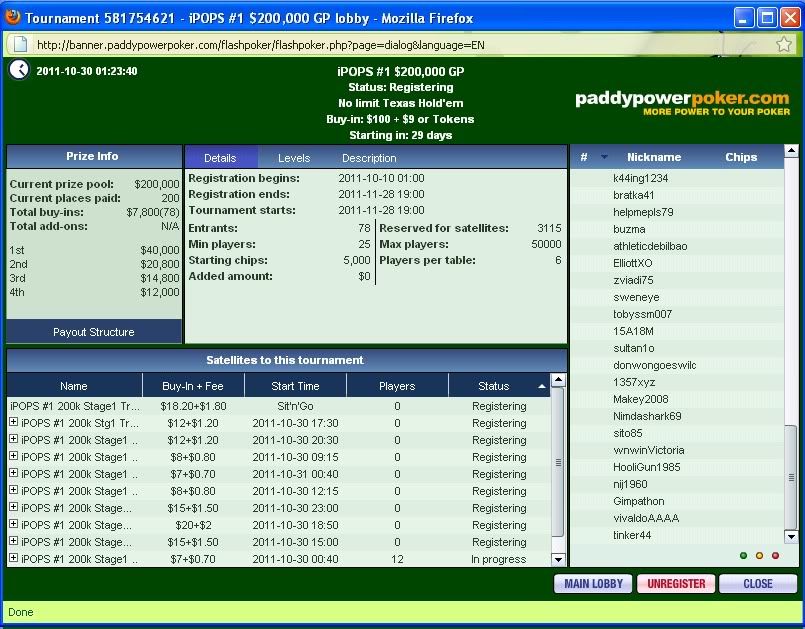
Task: Switch to the Details tab
Action: 220,158
